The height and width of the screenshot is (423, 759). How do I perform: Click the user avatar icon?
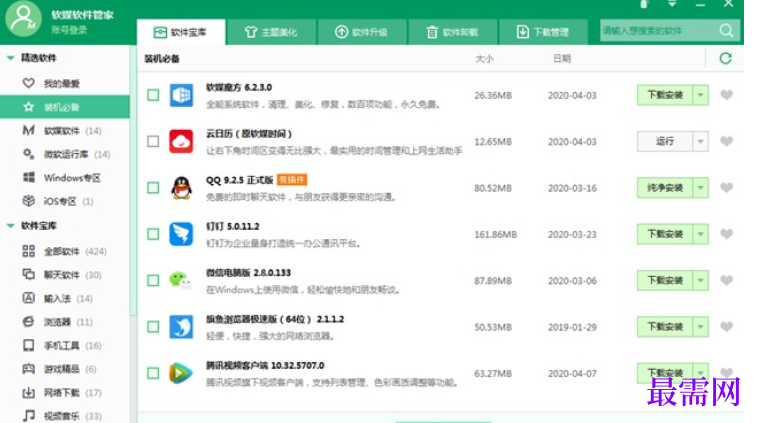[x=23, y=18]
